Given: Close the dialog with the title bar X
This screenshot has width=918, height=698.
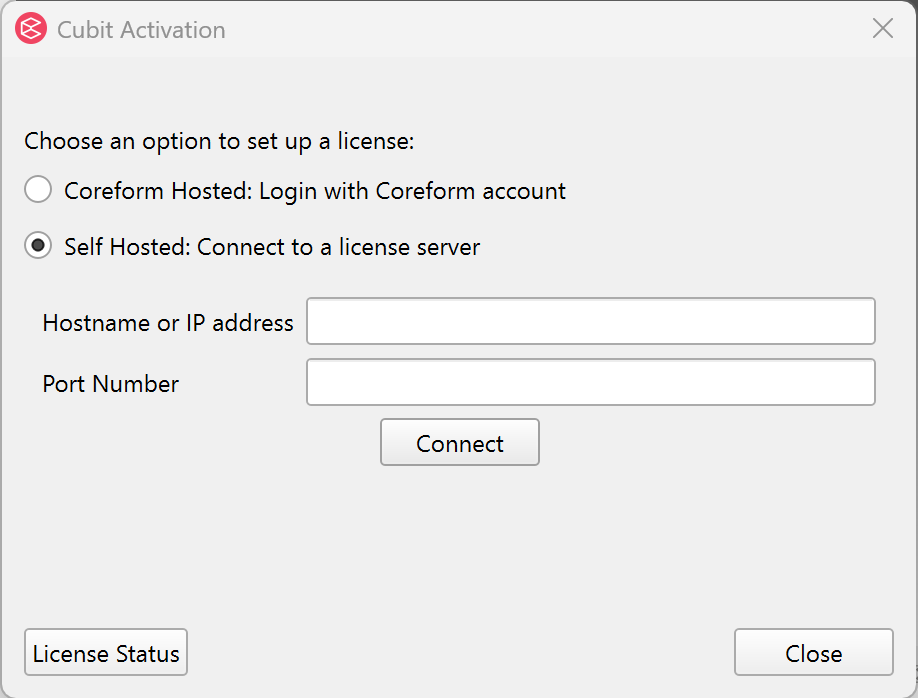Looking at the screenshot, I should tap(882, 28).
